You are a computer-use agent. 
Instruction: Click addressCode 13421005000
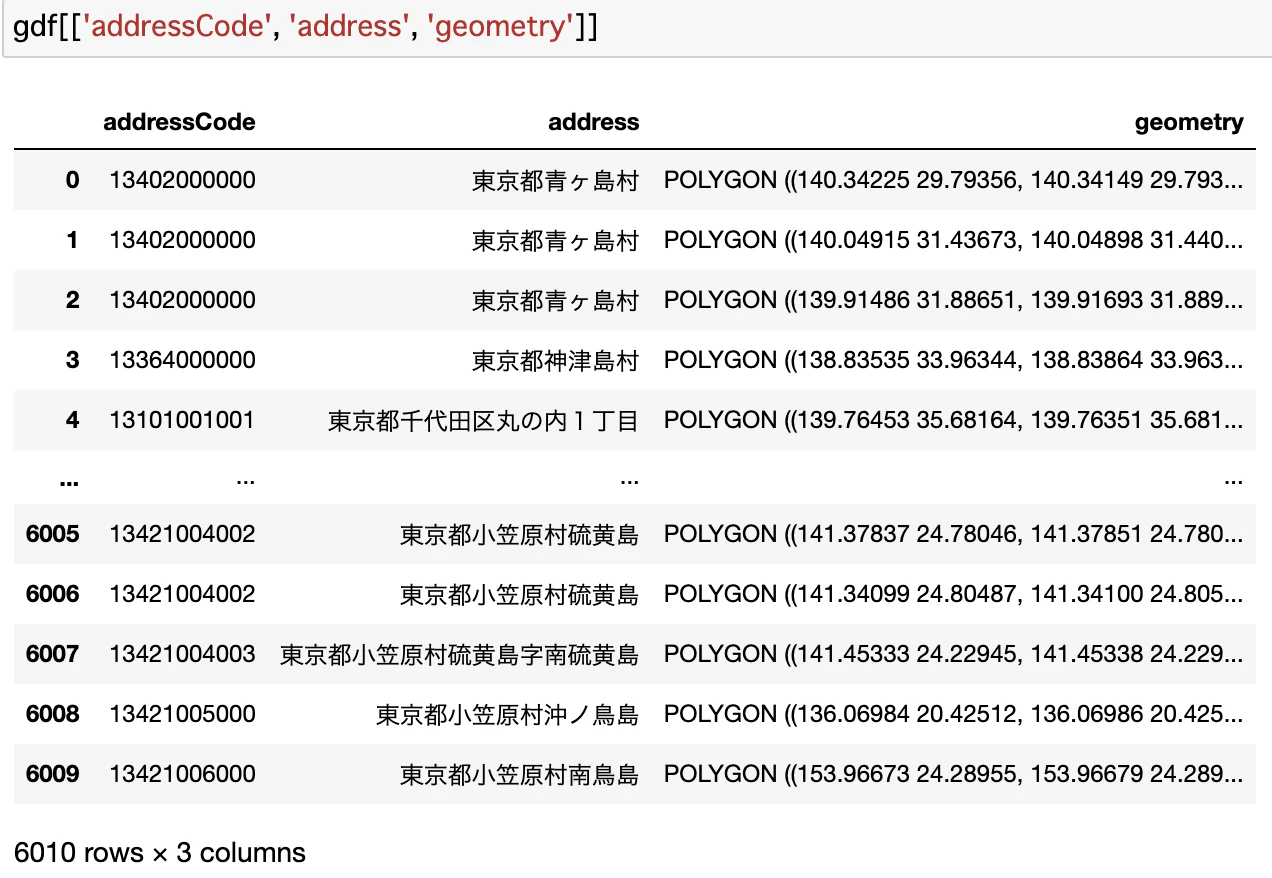tap(183, 714)
